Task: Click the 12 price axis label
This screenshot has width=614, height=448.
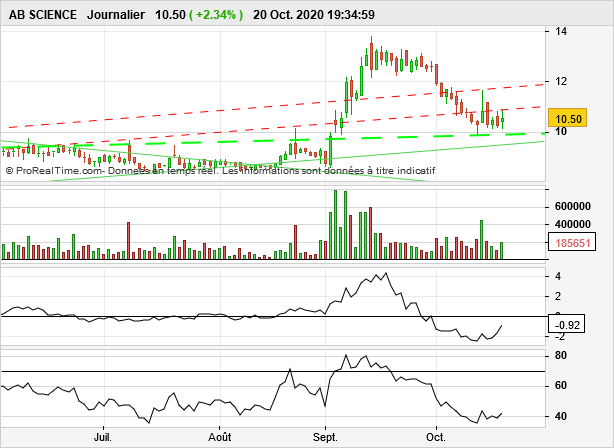Action: 561,81
